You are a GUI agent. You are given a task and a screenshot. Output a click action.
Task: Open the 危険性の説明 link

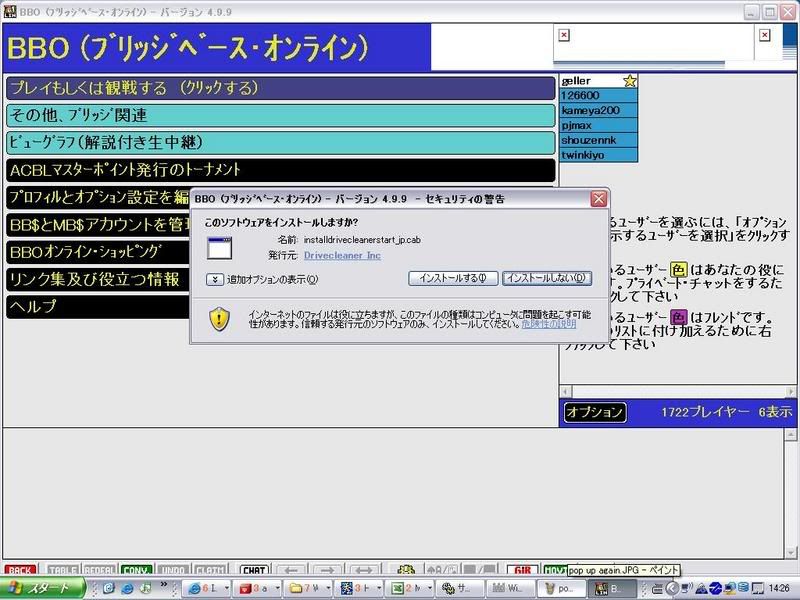[548, 324]
